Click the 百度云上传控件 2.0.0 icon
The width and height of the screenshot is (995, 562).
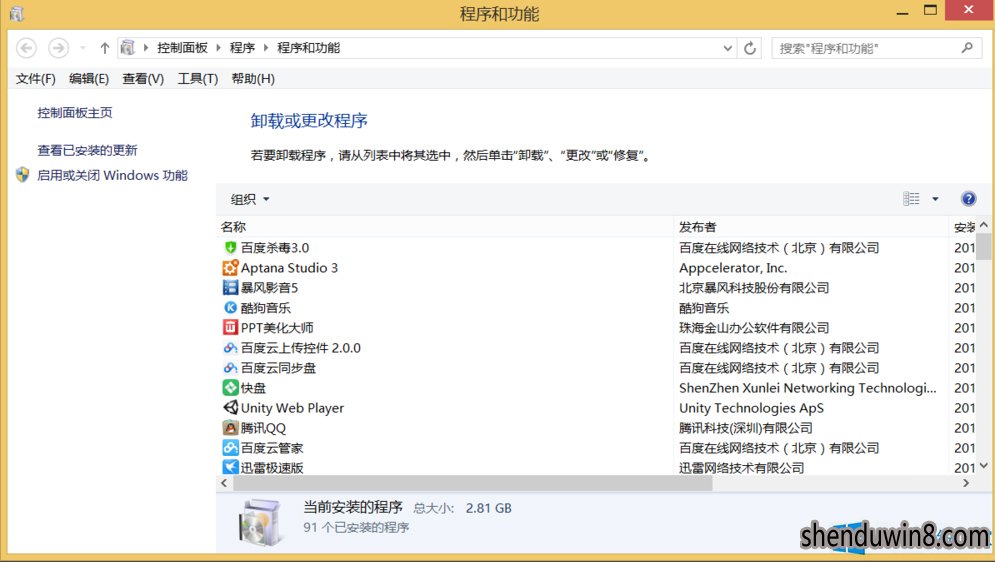tap(230, 348)
